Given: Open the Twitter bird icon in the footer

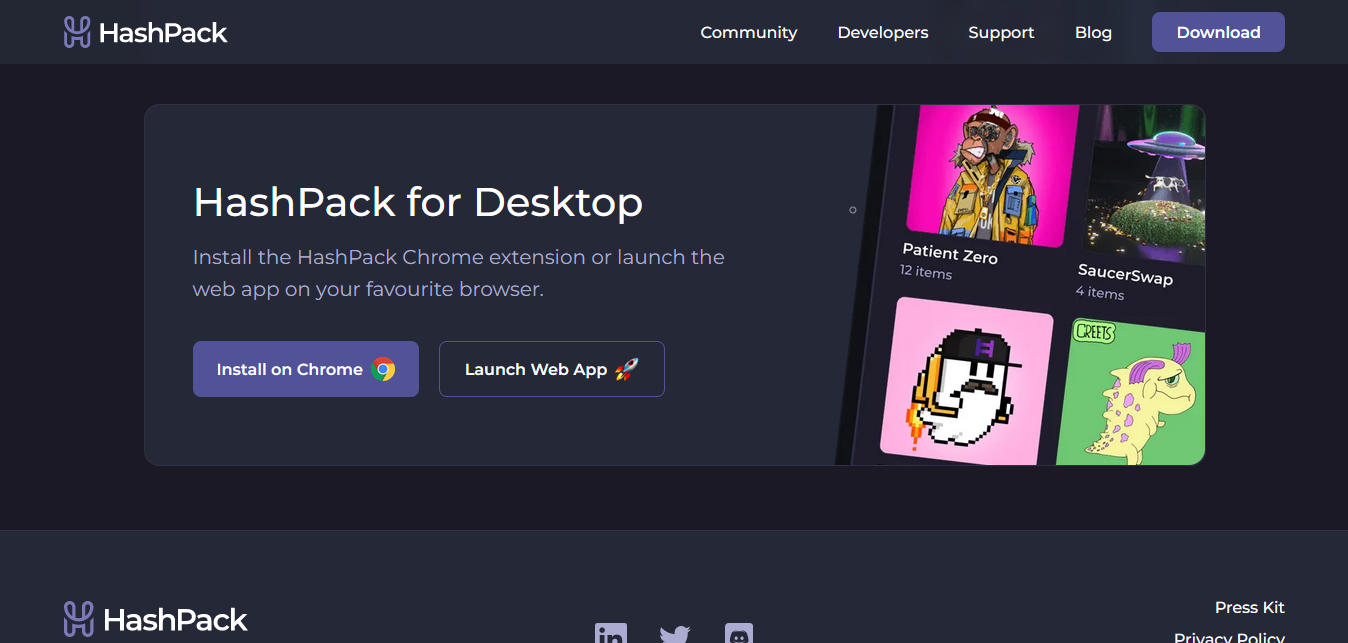Looking at the screenshot, I should tap(675, 634).
